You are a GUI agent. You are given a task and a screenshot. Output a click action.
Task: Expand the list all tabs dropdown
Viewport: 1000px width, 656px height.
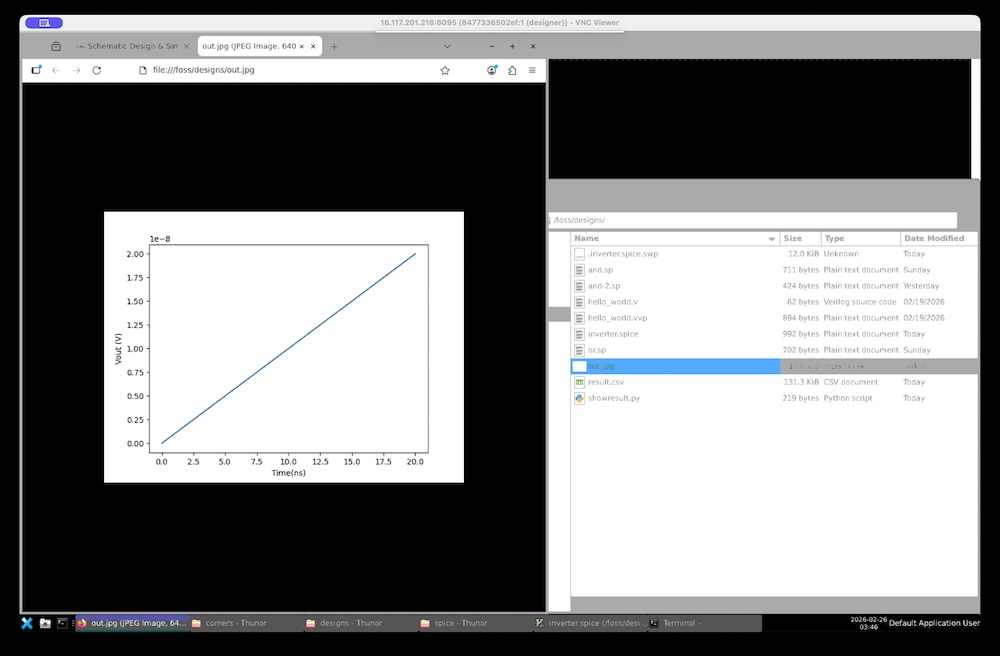[447, 46]
